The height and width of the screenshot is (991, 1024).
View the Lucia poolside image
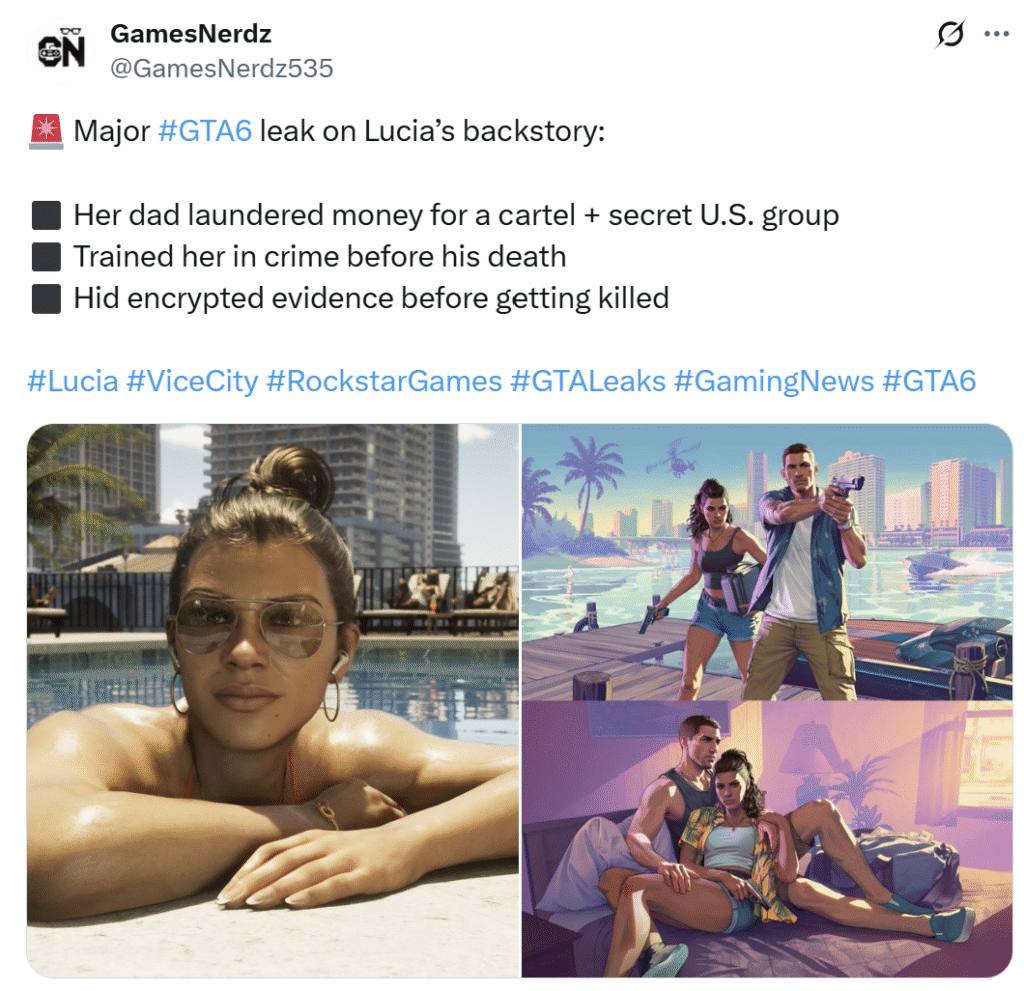[x=273, y=700]
